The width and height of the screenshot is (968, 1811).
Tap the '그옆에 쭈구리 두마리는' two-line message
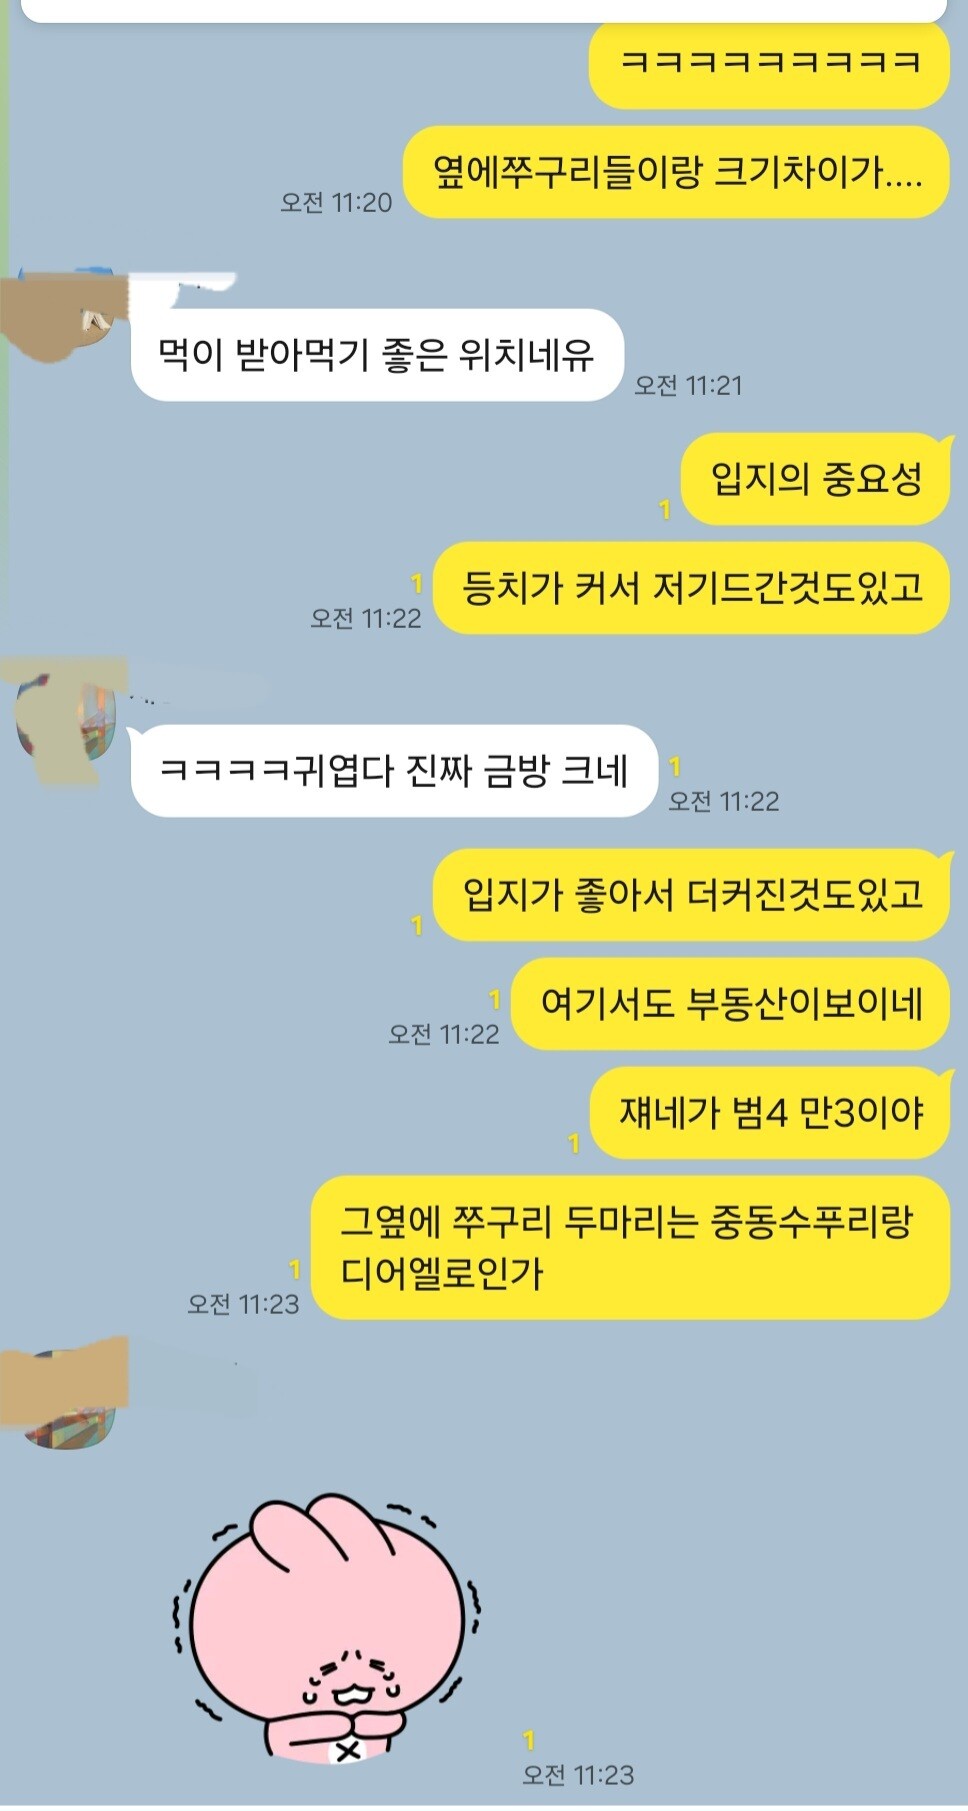(x=630, y=1247)
